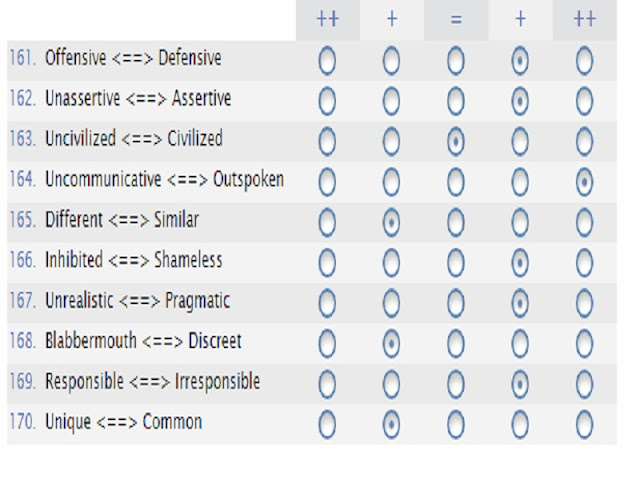The width and height of the screenshot is (640, 480).
Task: Select slightly Discreet on item 168
Action: coord(520,344)
